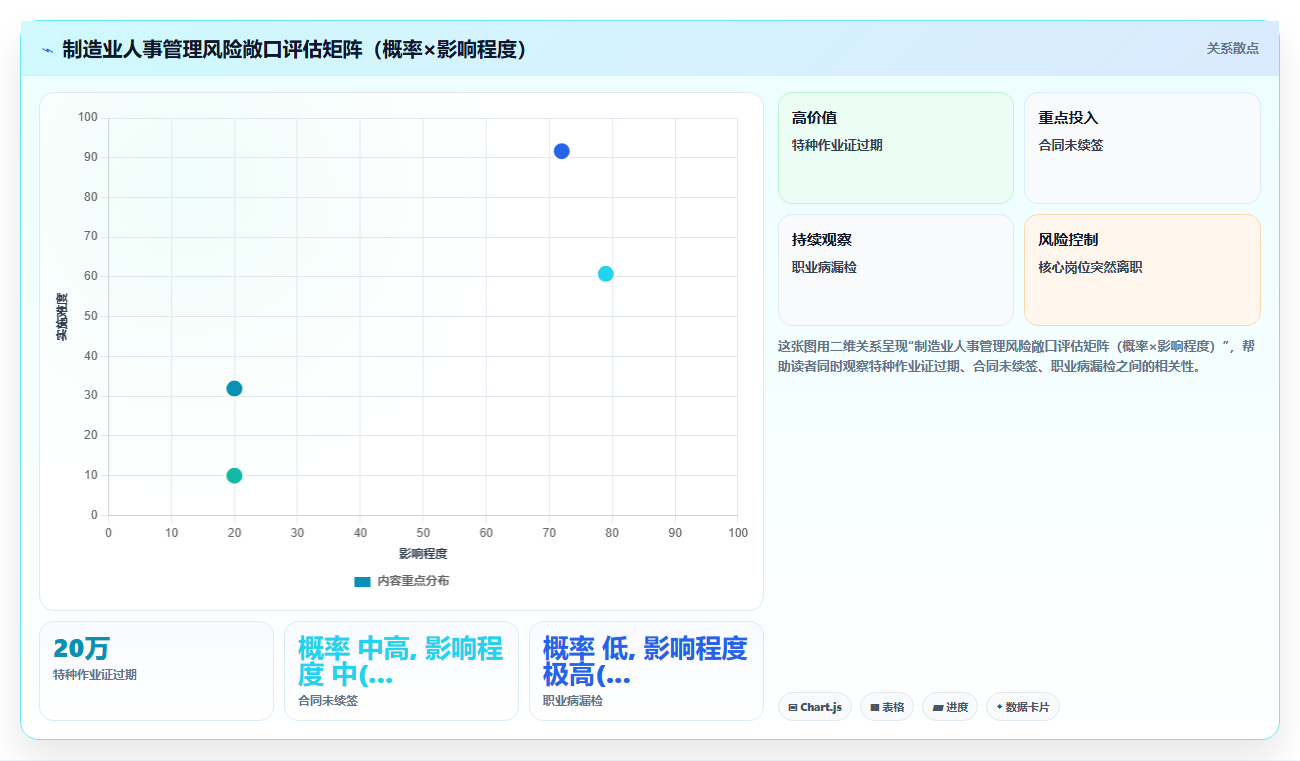This screenshot has height=761, width=1300.
Task: Click the chart title 制造业人事管理风险敞口评估矩阵
Action: tap(295, 49)
